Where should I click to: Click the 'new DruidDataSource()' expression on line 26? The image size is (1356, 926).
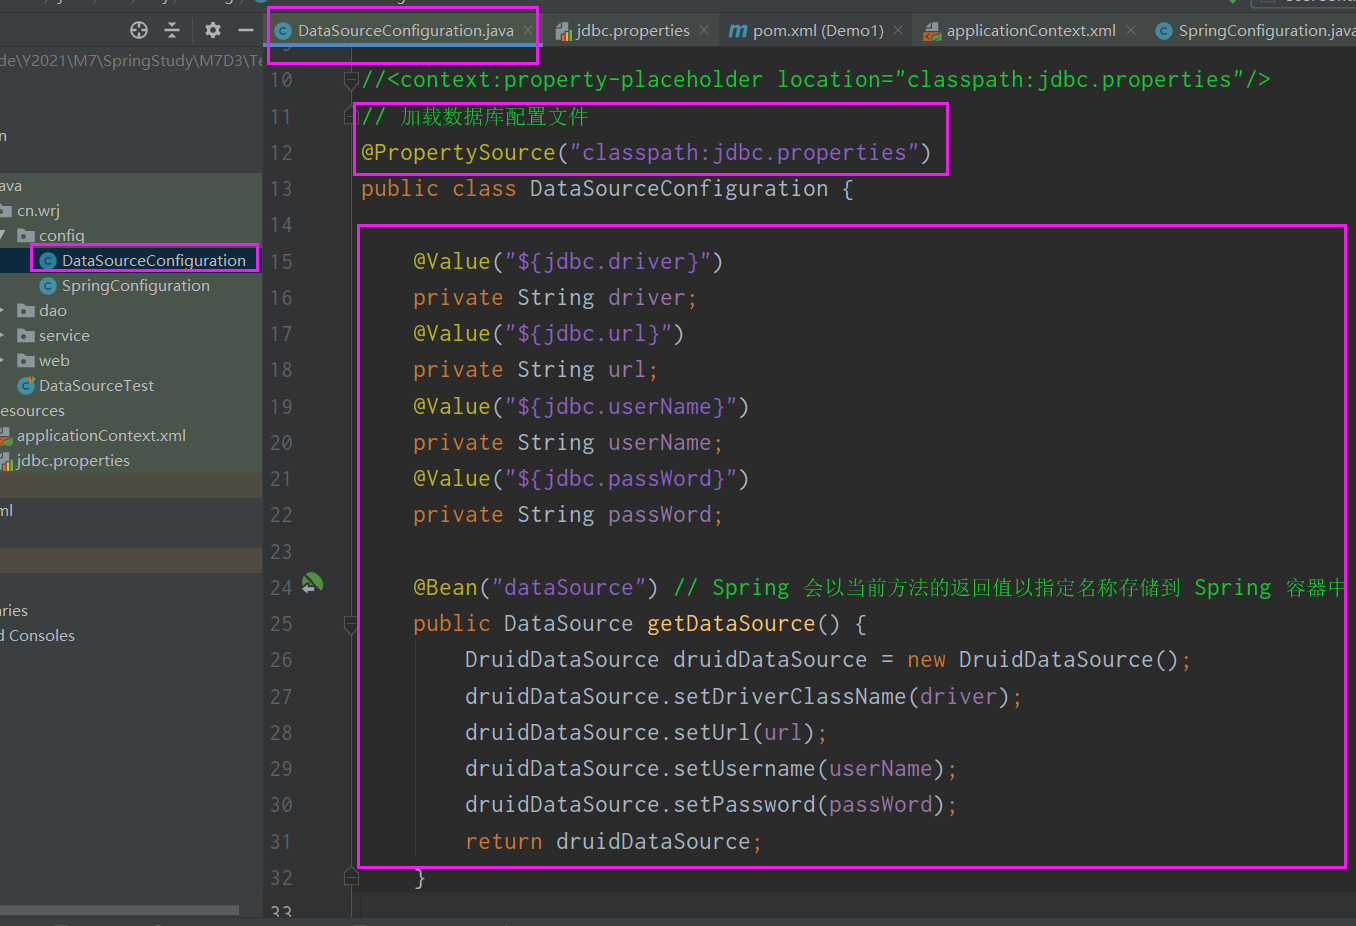1044,660
